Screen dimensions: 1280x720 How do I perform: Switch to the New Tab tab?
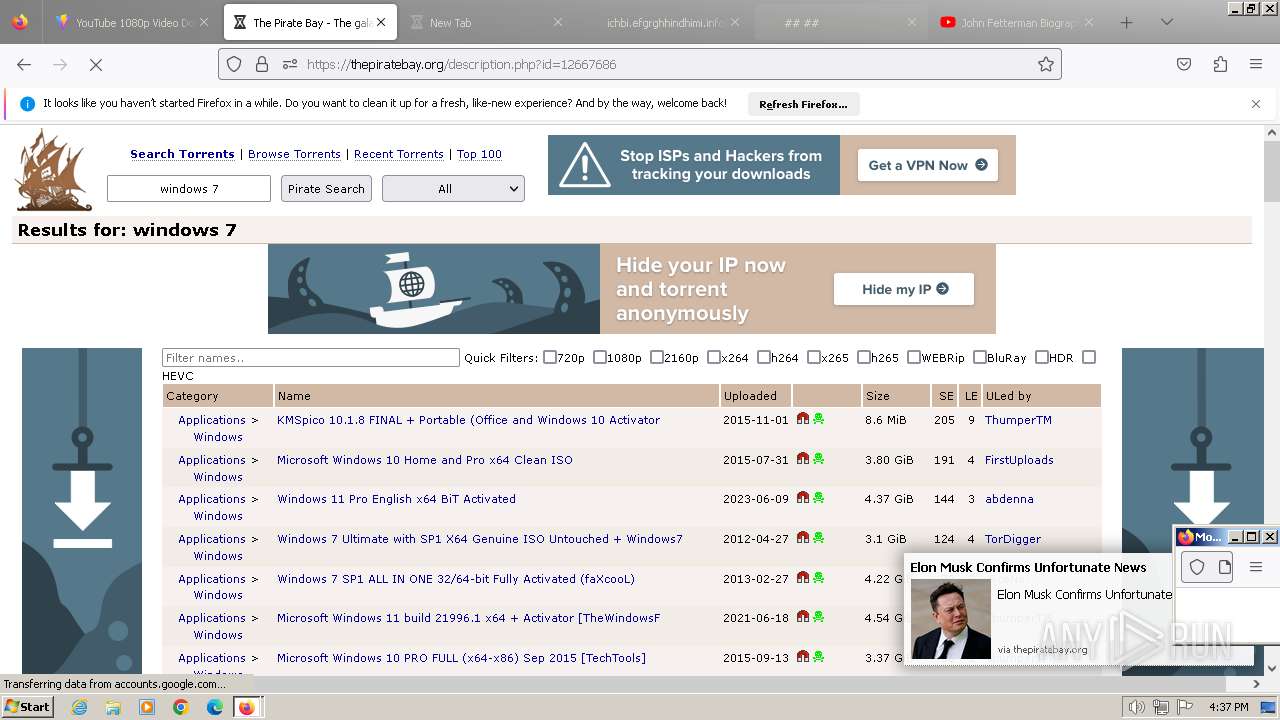tap(485, 22)
